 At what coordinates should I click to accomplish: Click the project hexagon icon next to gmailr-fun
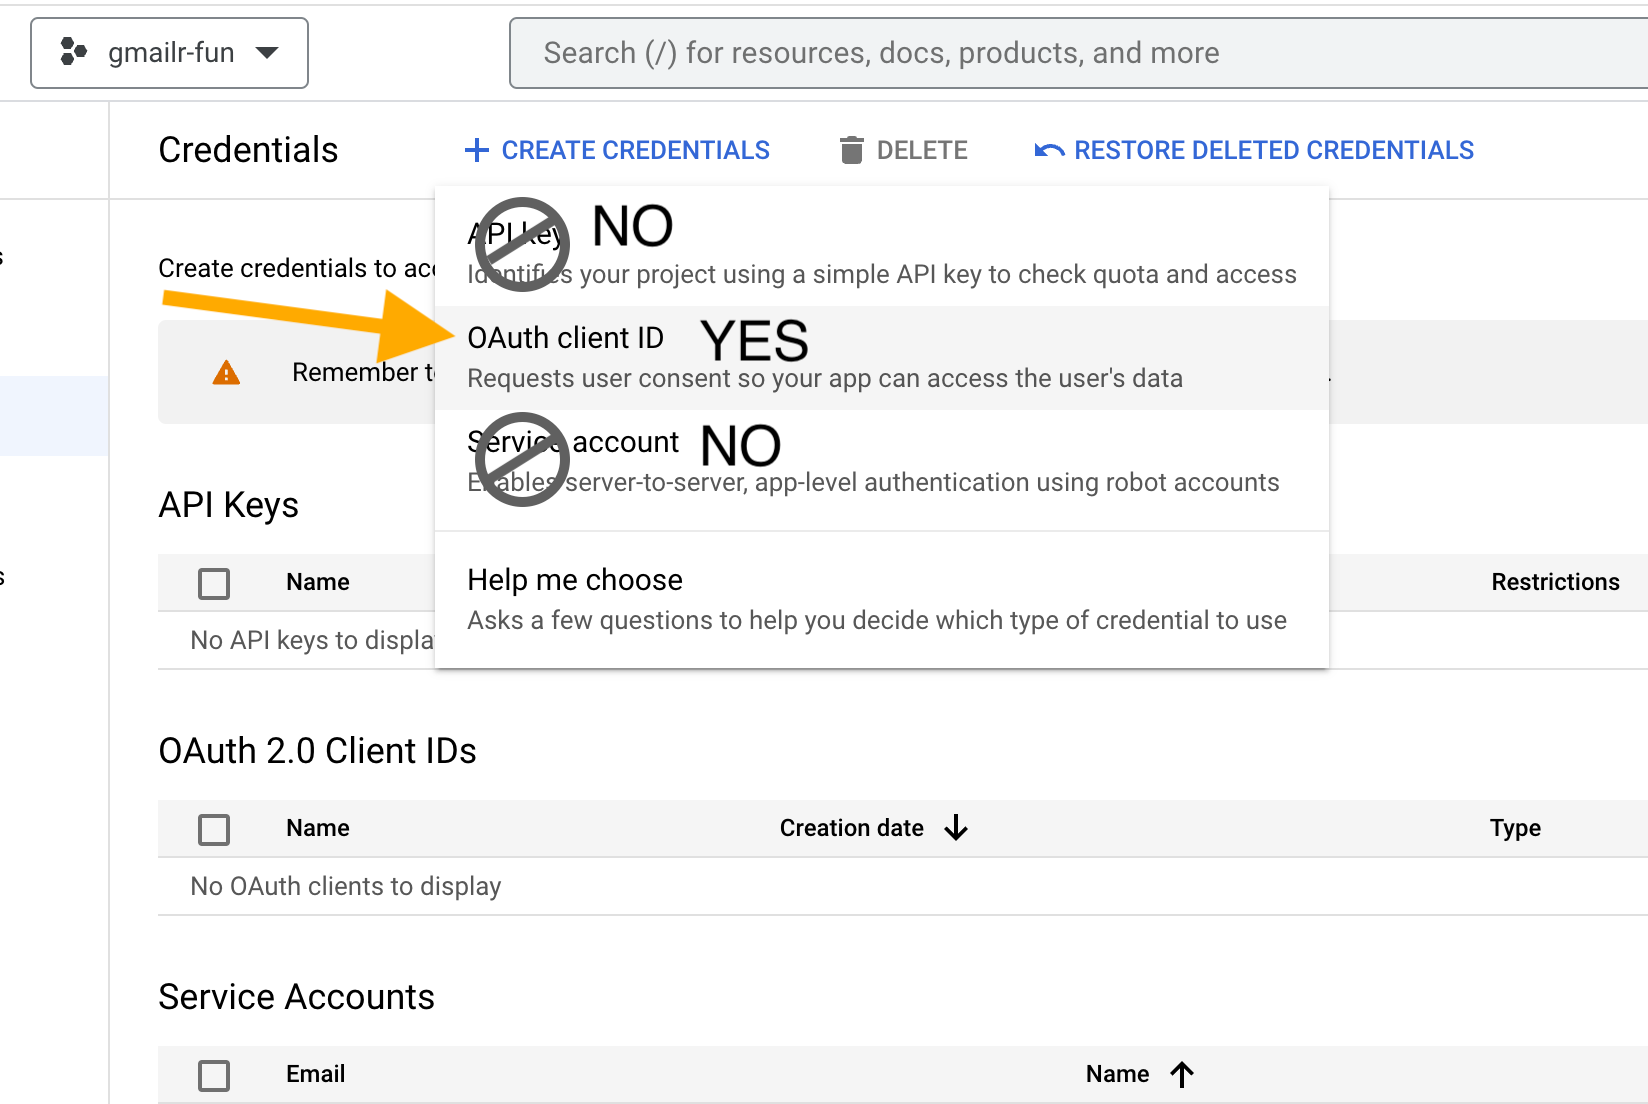pyautogui.click(x=72, y=52)
